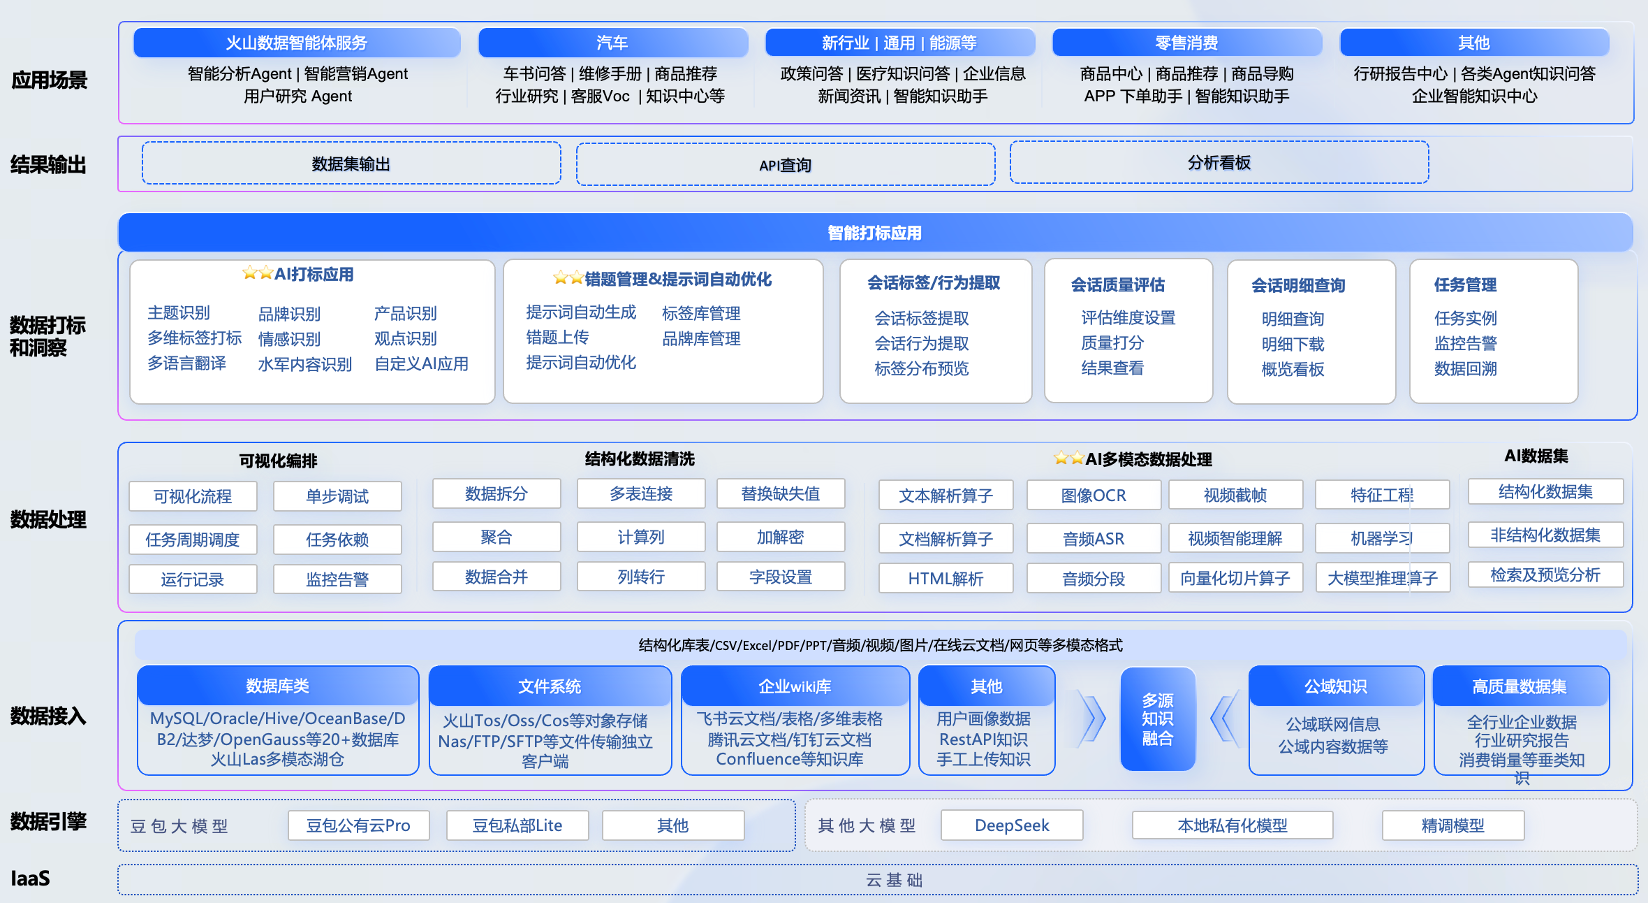Select the 汽车 scenario header

point(613,43)
